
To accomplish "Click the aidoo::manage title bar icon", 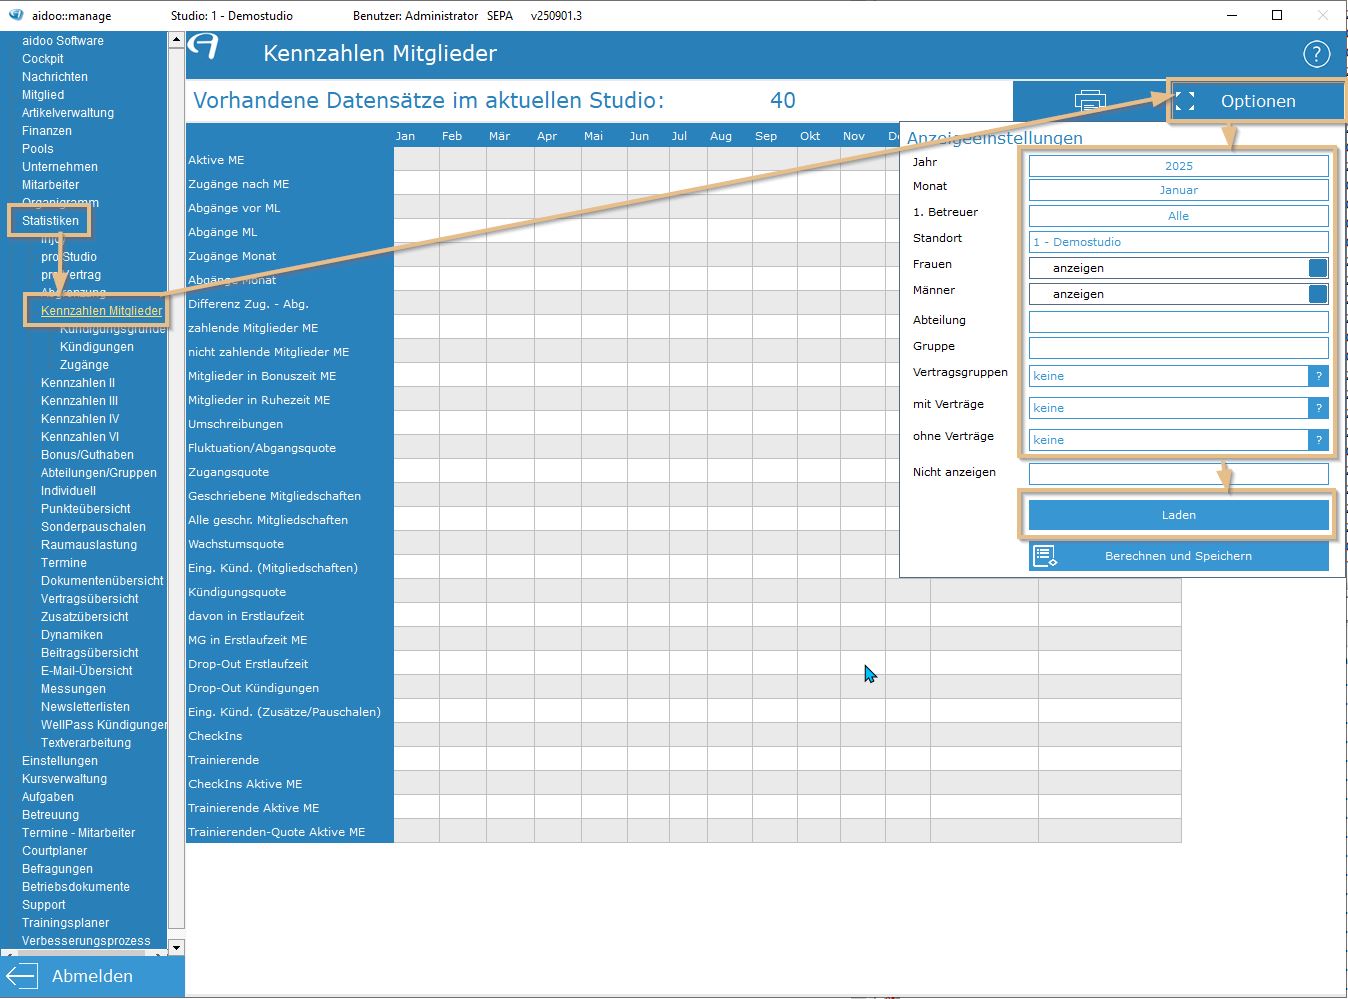I will (16, 15).
